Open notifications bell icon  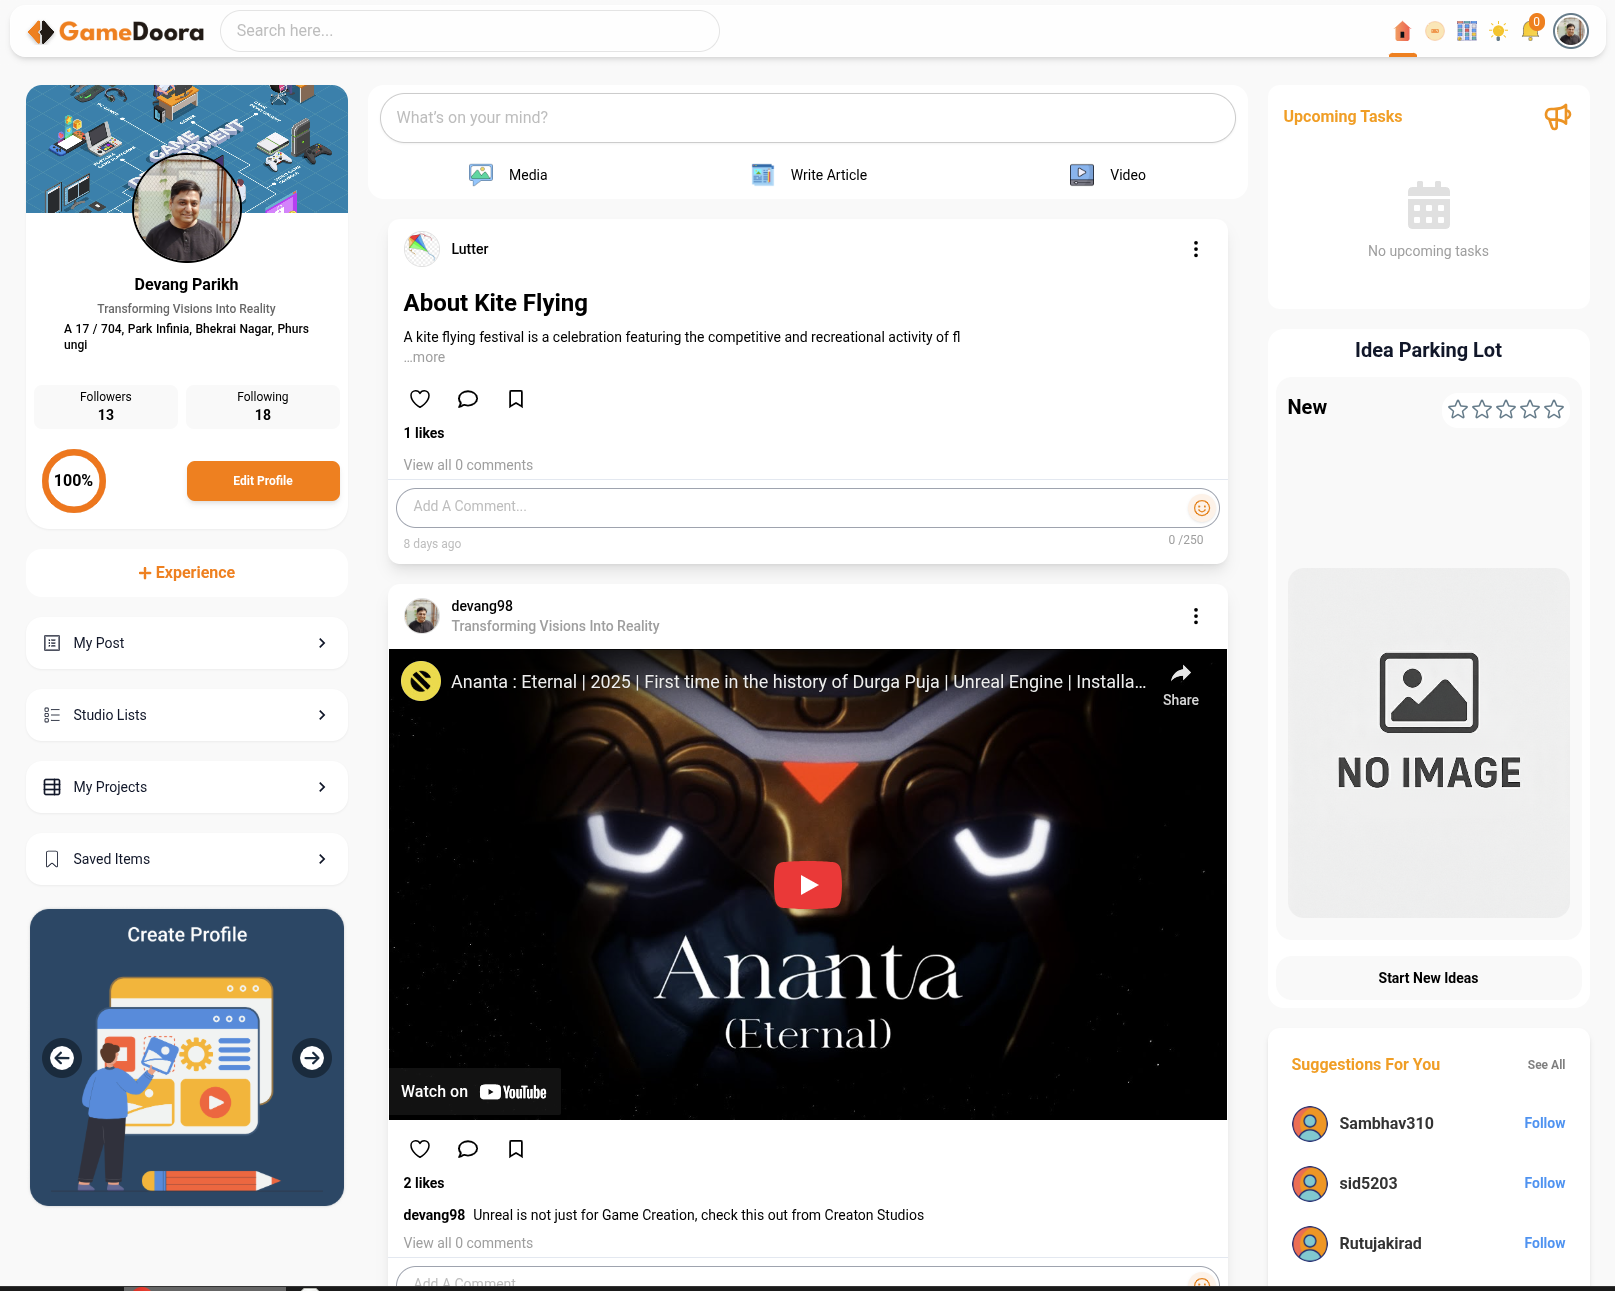pos(1530,31)
